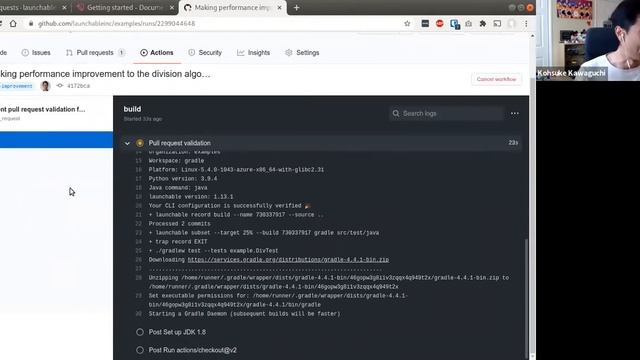This screenshot has height=360, width=640.
Task: Open the Security tab
Action: click(x=205, y=53)
